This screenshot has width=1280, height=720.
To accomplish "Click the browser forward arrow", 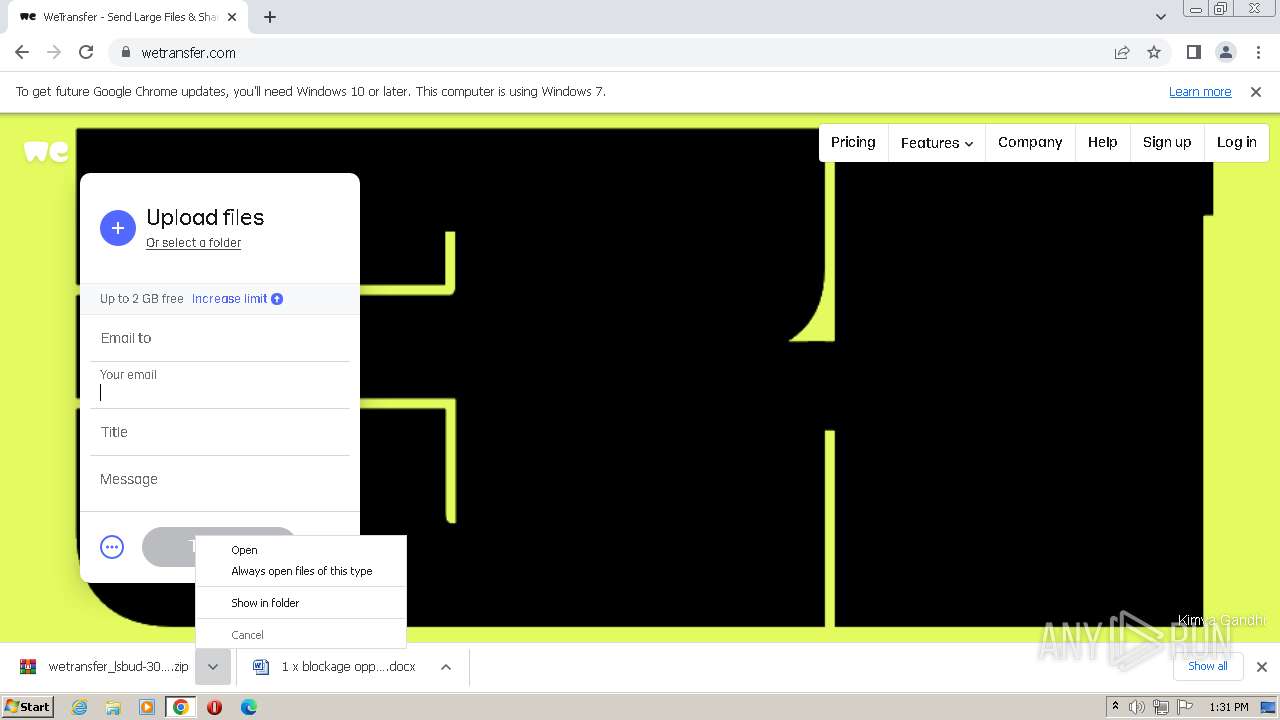I will pyautogui.click(x=54, y=52).
